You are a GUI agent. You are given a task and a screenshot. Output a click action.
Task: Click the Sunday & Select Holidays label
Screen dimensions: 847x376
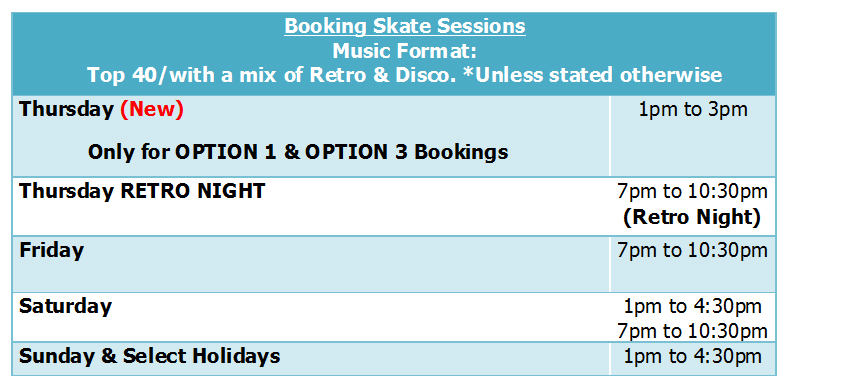150,356
